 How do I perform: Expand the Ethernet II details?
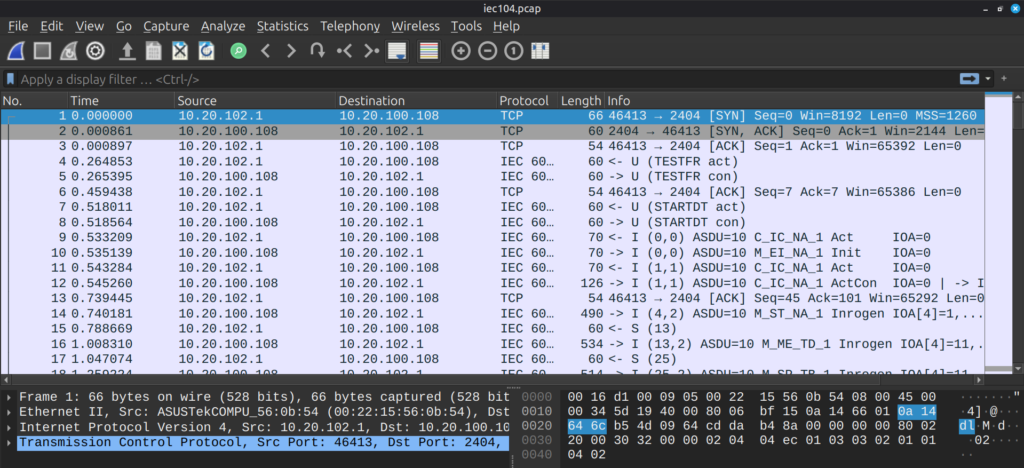tap(8, 412)
